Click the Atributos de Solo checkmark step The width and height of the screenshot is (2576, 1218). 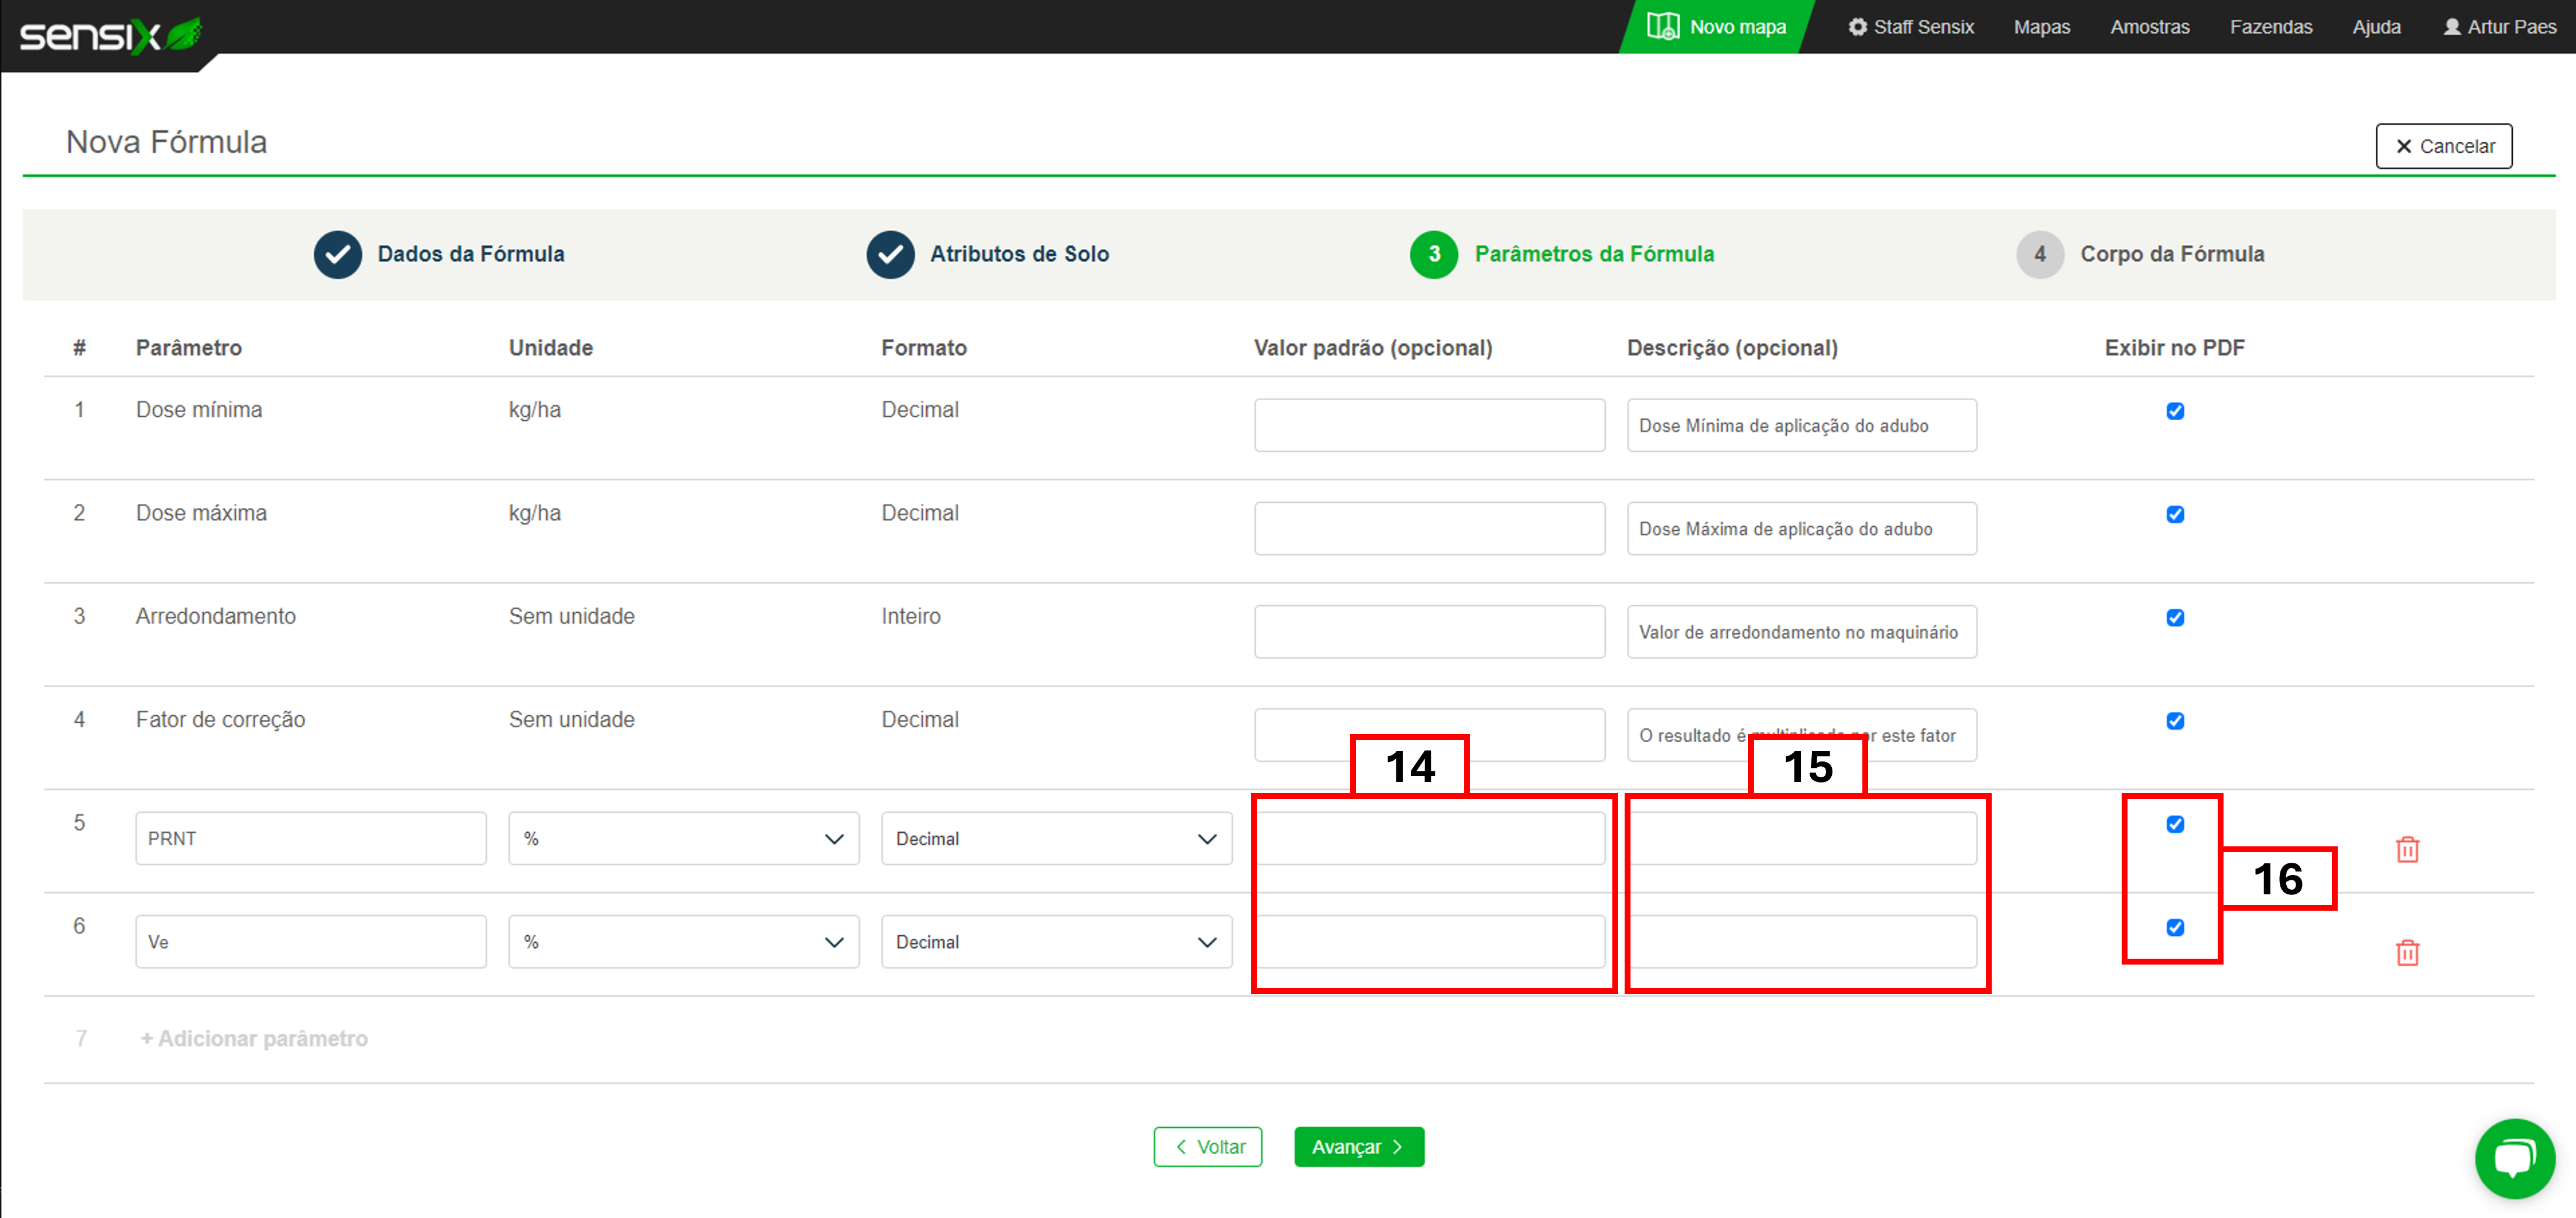coord(890,254)
